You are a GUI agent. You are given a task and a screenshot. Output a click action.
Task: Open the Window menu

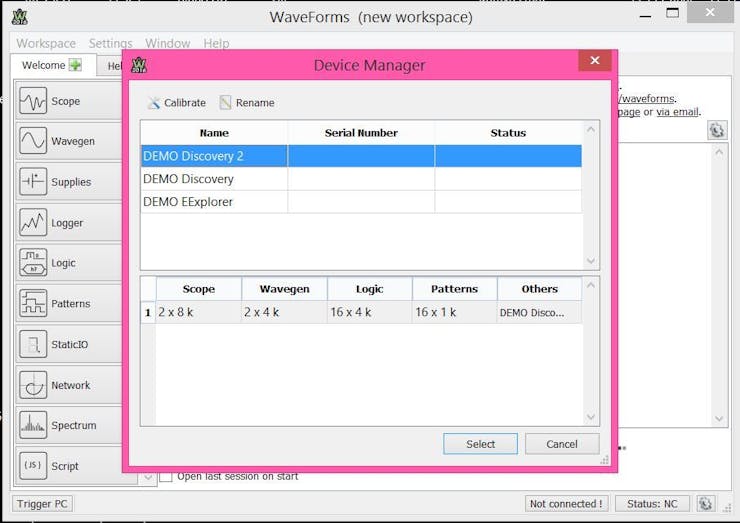[x=168, y=43]
